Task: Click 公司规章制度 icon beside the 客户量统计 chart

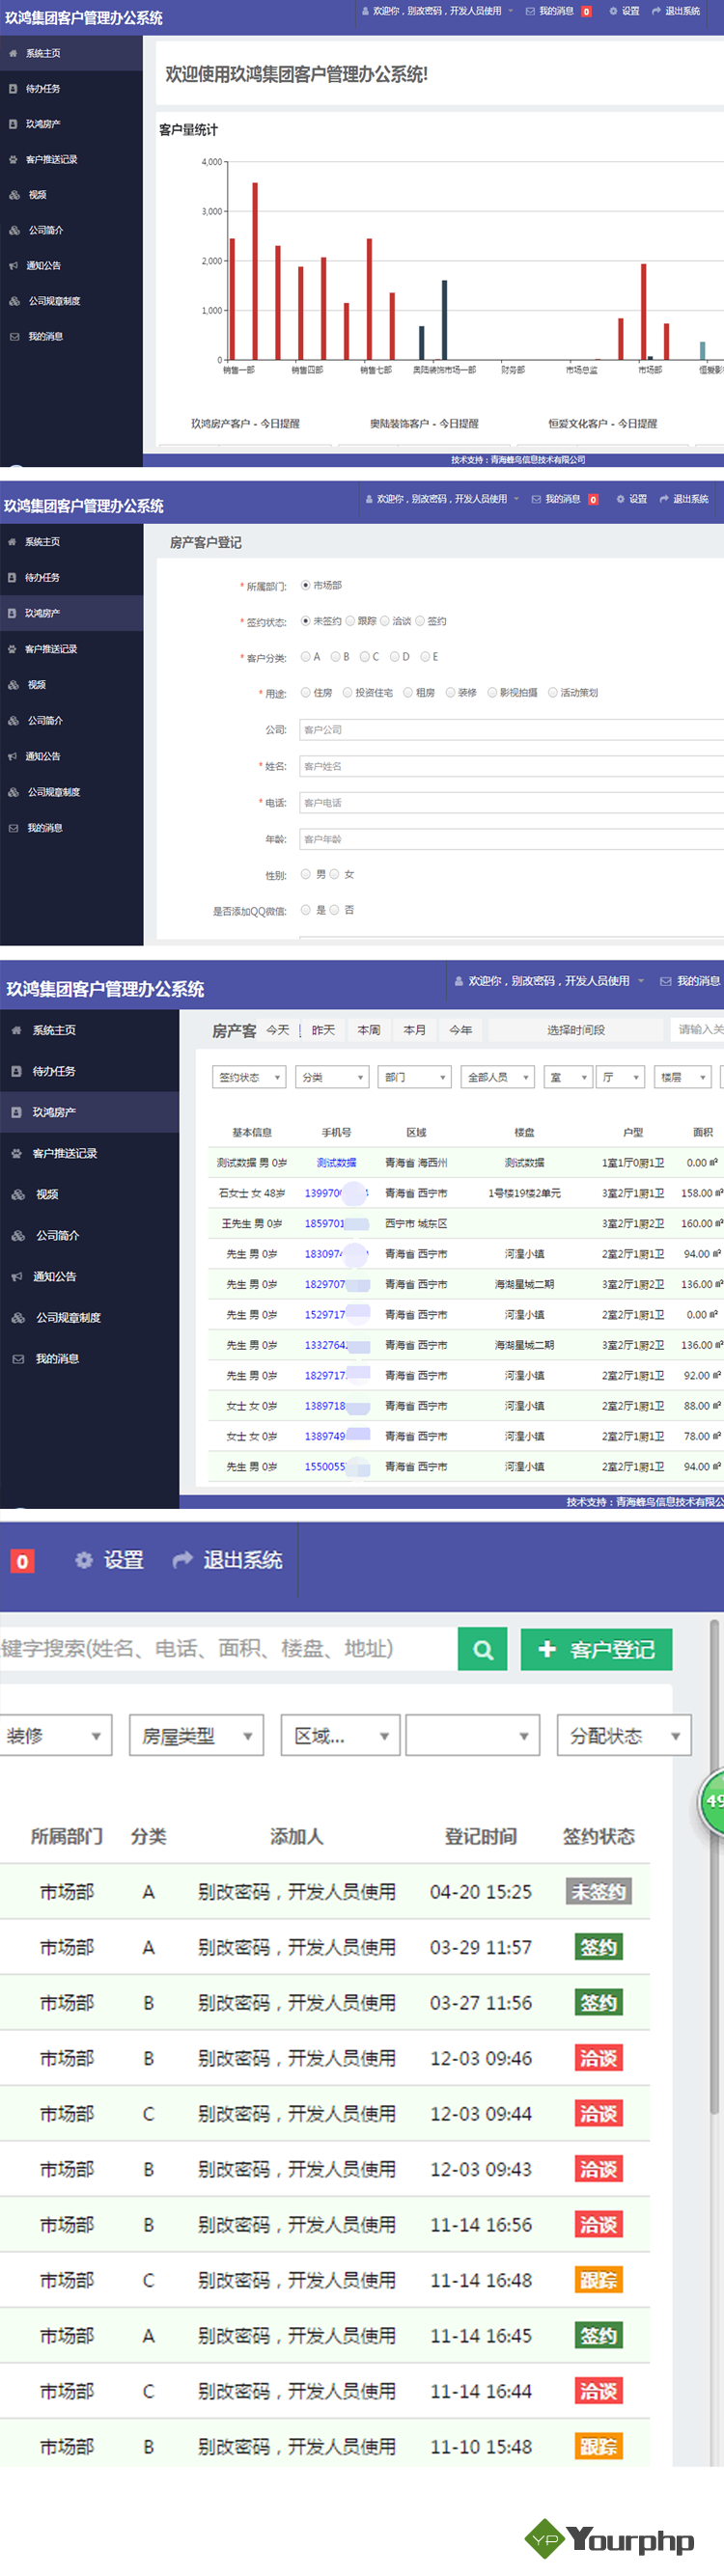Action: coord(14,301)
